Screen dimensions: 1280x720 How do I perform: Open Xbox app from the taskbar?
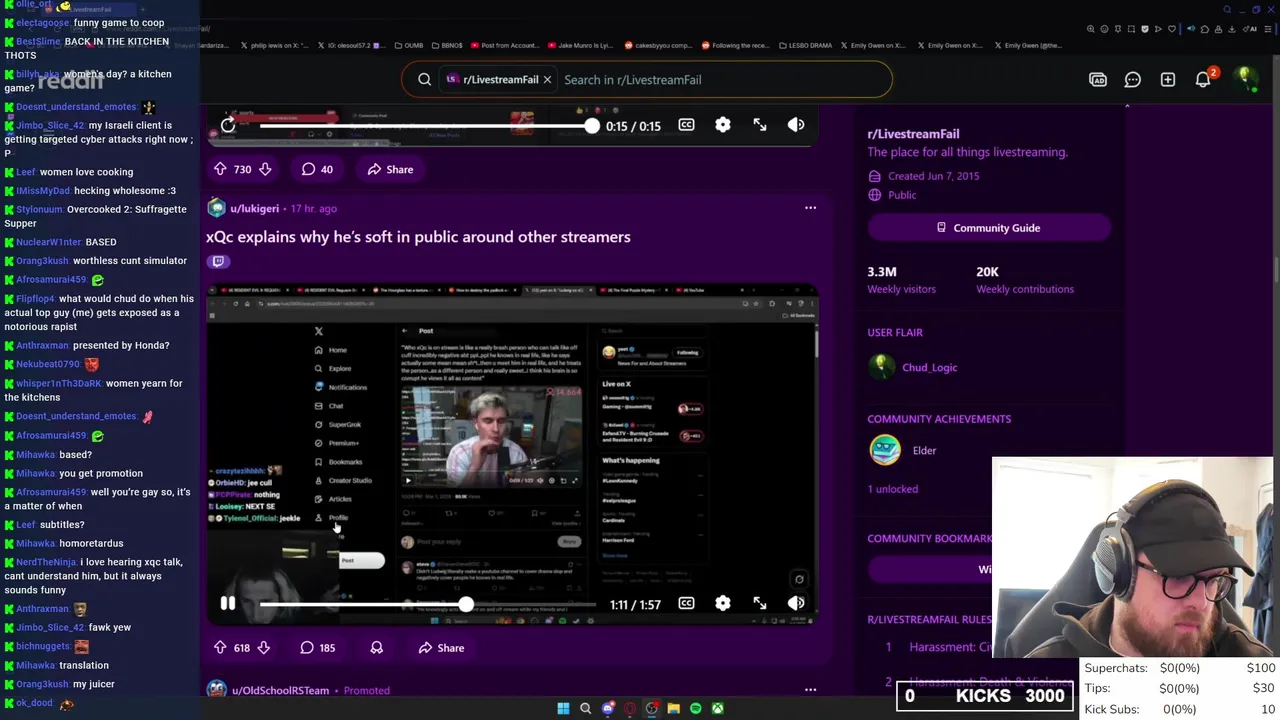[718, 708]
